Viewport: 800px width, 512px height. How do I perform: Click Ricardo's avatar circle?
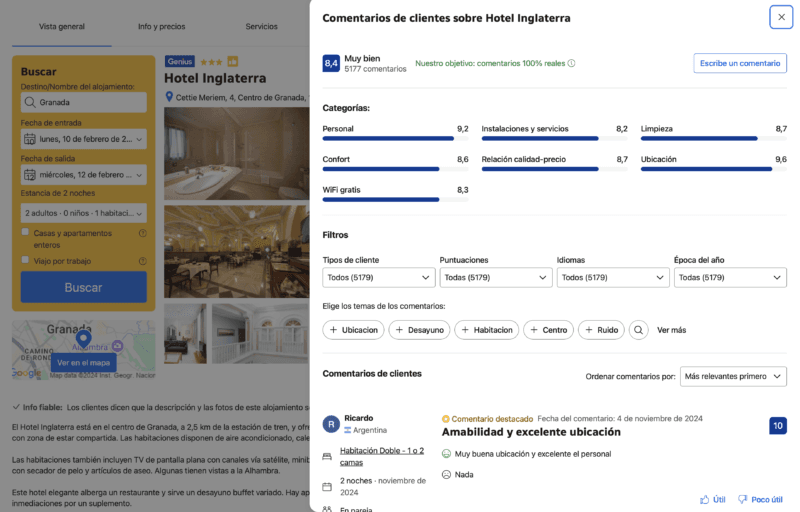[331, 424]
